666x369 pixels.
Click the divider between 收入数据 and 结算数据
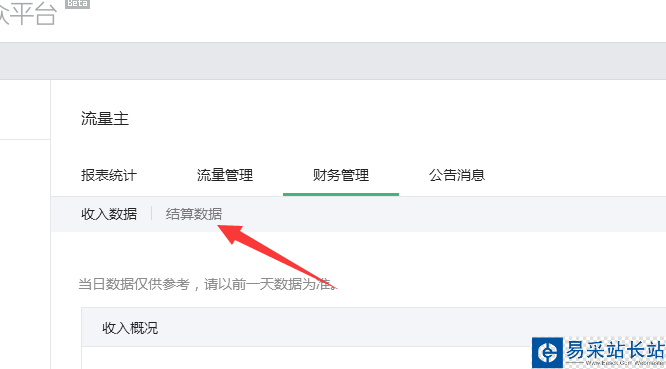(151, 214)
